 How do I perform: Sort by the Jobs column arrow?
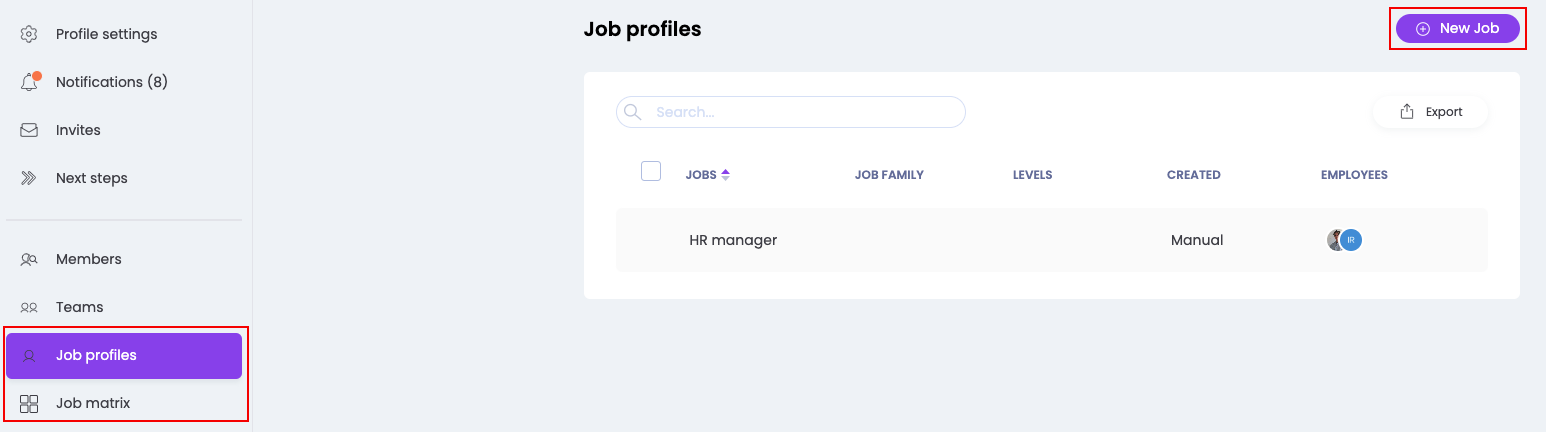(725, 175)
